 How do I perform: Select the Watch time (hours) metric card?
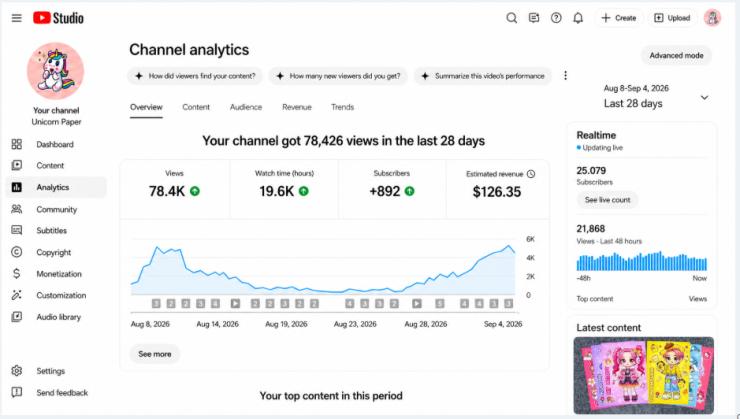(x=284, y=189)
